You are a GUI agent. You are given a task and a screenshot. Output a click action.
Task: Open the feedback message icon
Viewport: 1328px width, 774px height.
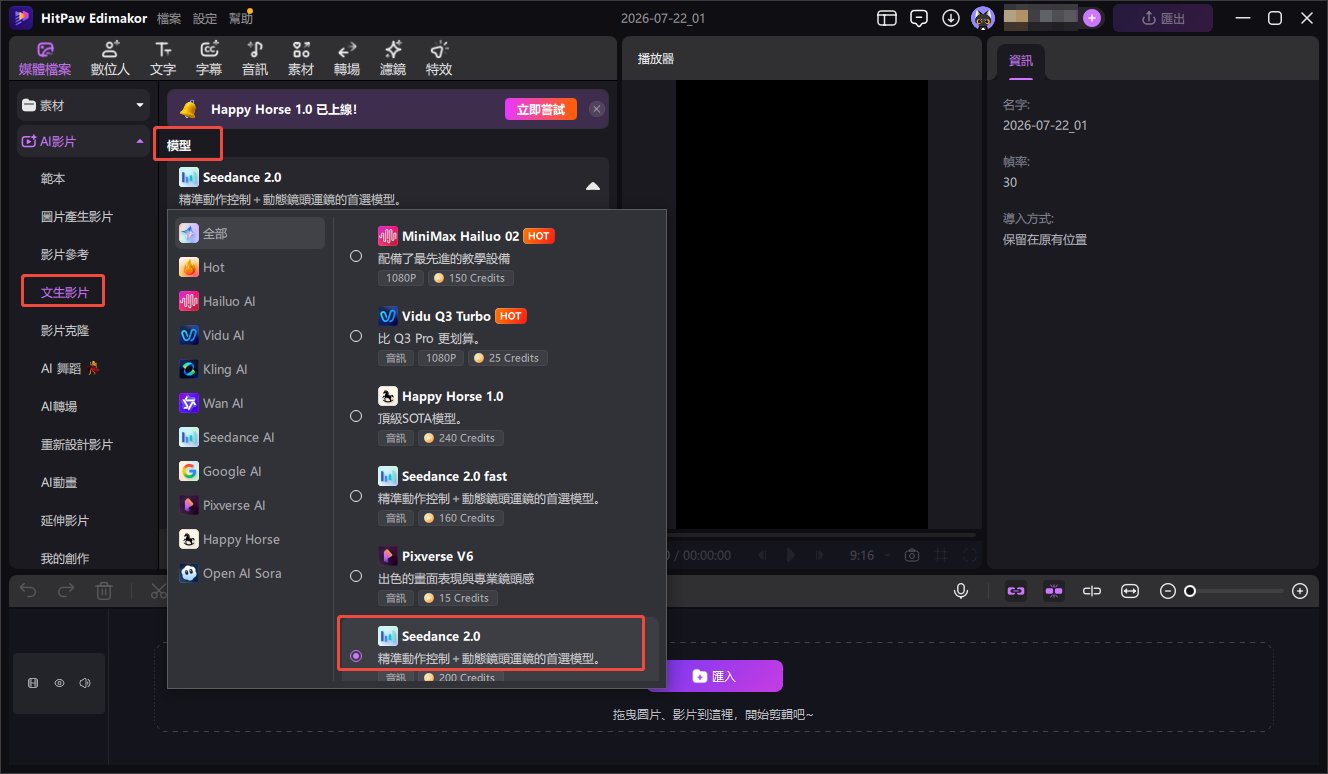pyautogui.click(x=918, y=18)
